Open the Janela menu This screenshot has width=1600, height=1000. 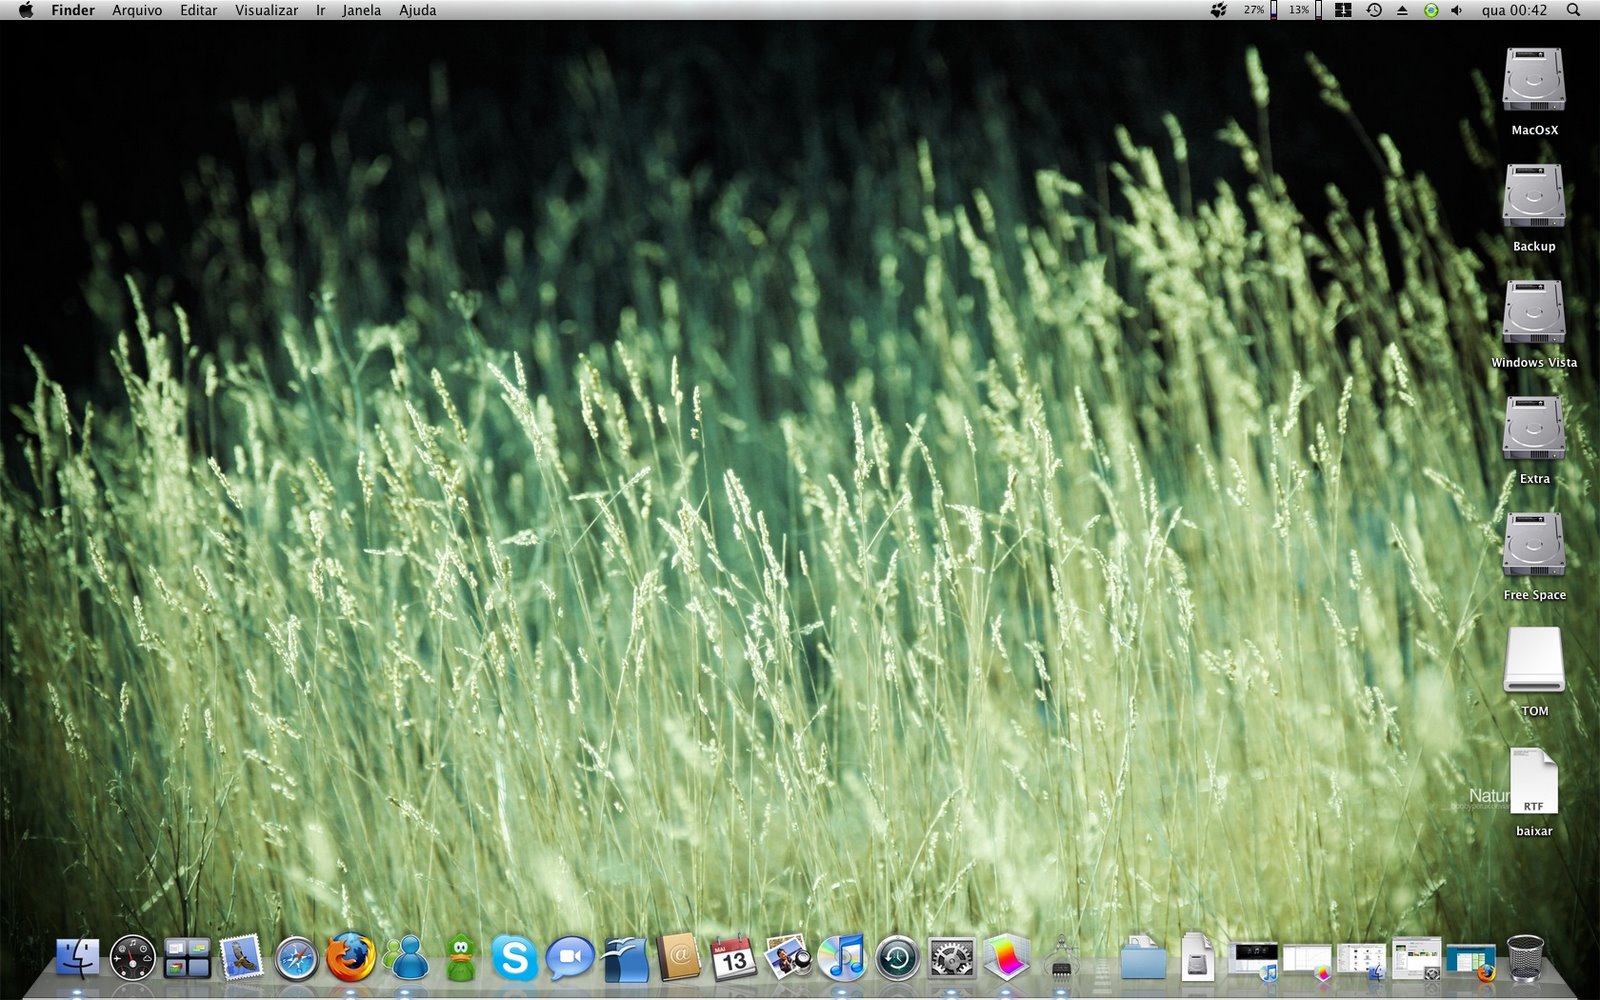click(361, 10)
